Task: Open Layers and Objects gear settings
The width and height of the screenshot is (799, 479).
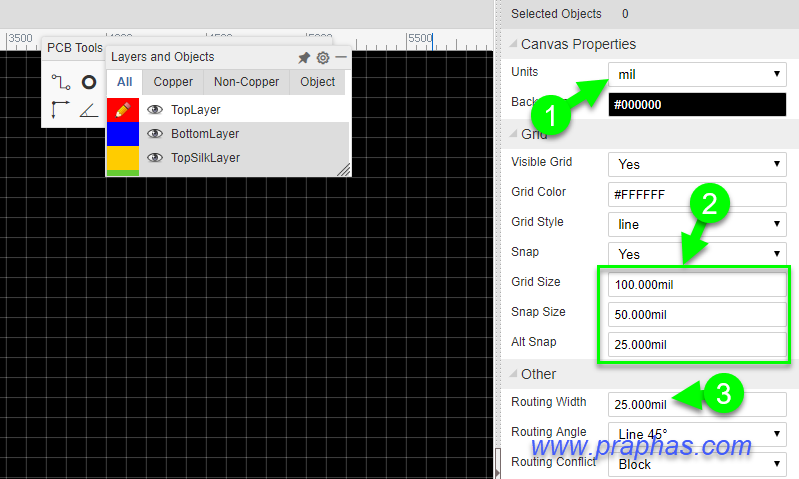Action: [323, 58]
